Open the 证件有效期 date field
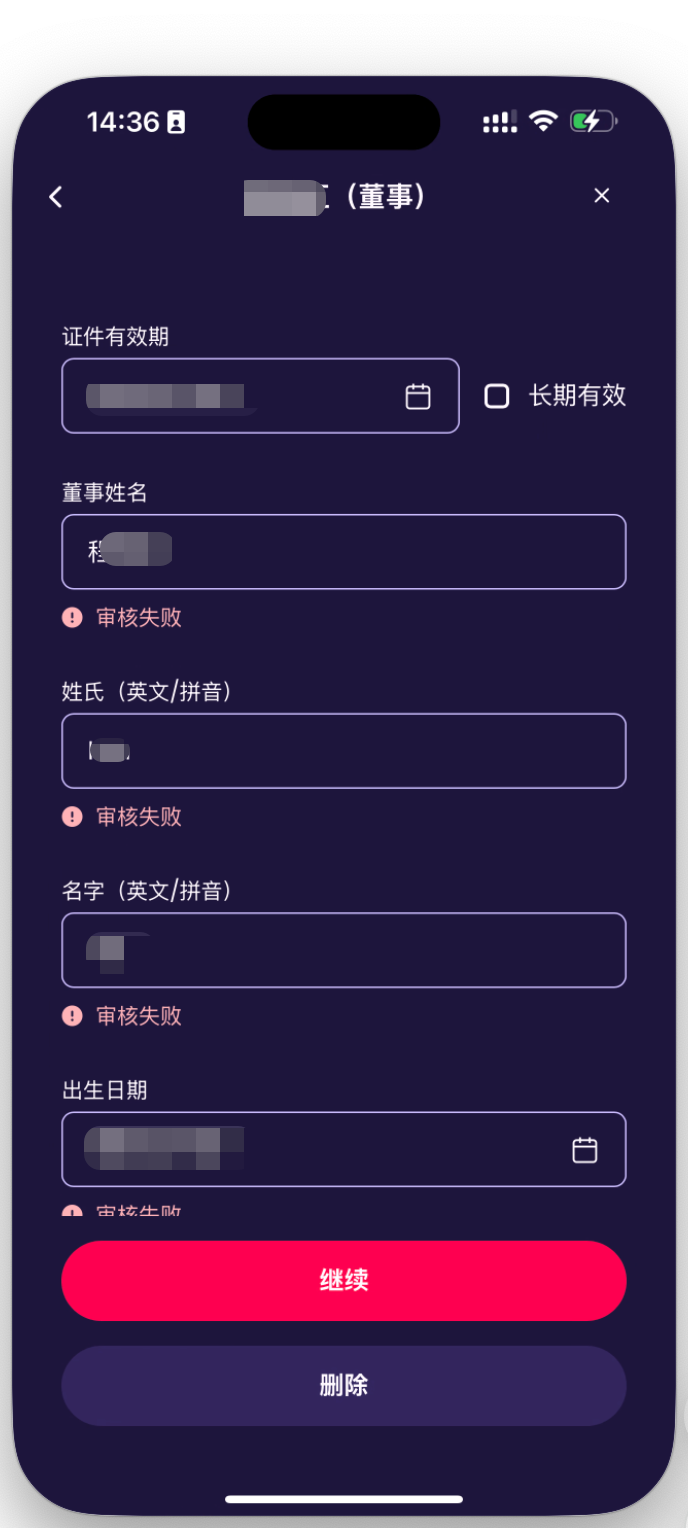This screenshot has height=1528, width=688. pyautogui.click(x=240, y=396)
